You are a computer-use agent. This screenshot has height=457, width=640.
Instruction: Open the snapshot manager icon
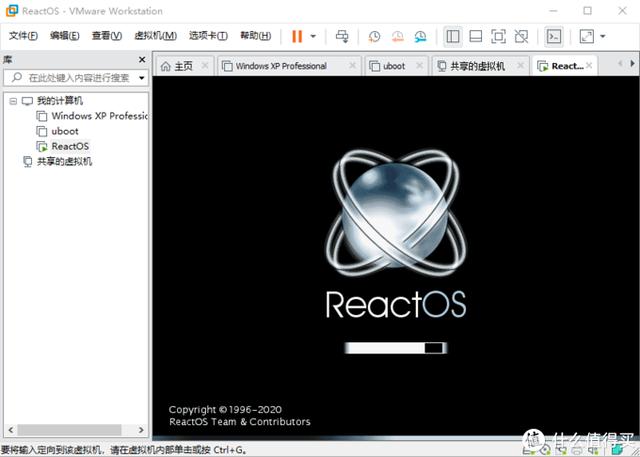click(x=420, y=36)
